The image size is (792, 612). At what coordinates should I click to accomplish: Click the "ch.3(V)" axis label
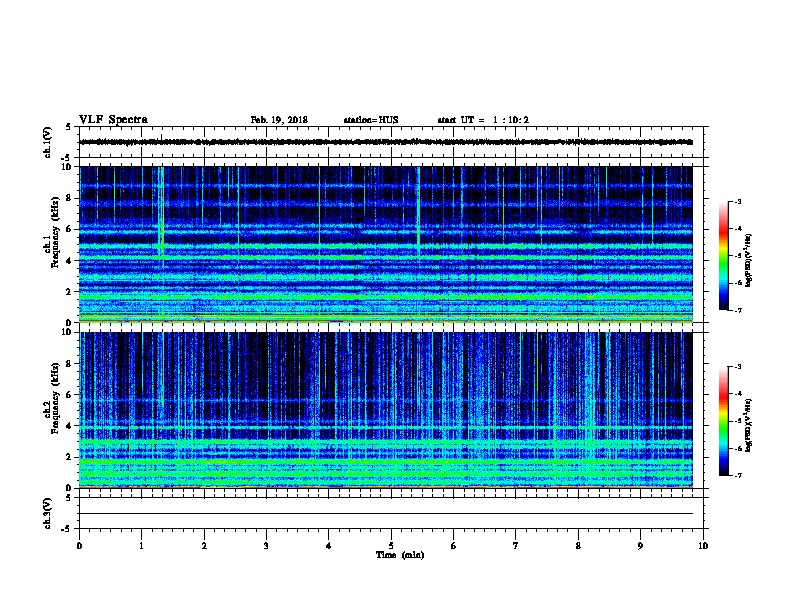tap(47, 513)
